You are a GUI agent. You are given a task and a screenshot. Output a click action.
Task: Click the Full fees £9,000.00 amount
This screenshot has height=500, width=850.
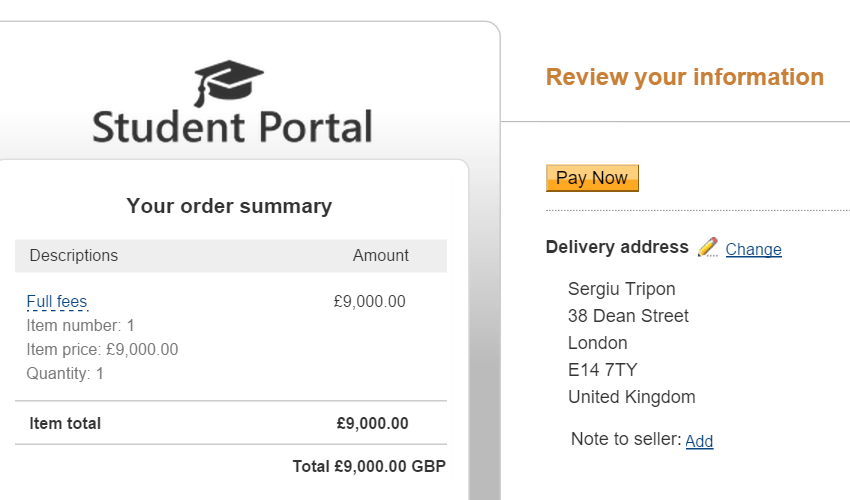point(369,302)
